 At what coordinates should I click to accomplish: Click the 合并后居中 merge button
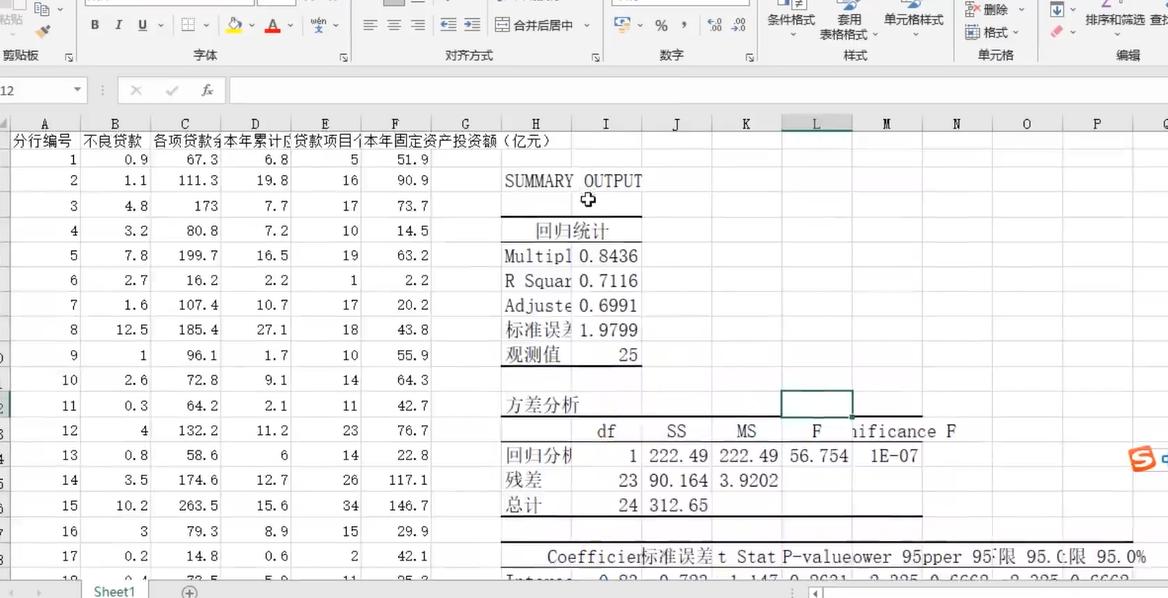pos(536,25)
